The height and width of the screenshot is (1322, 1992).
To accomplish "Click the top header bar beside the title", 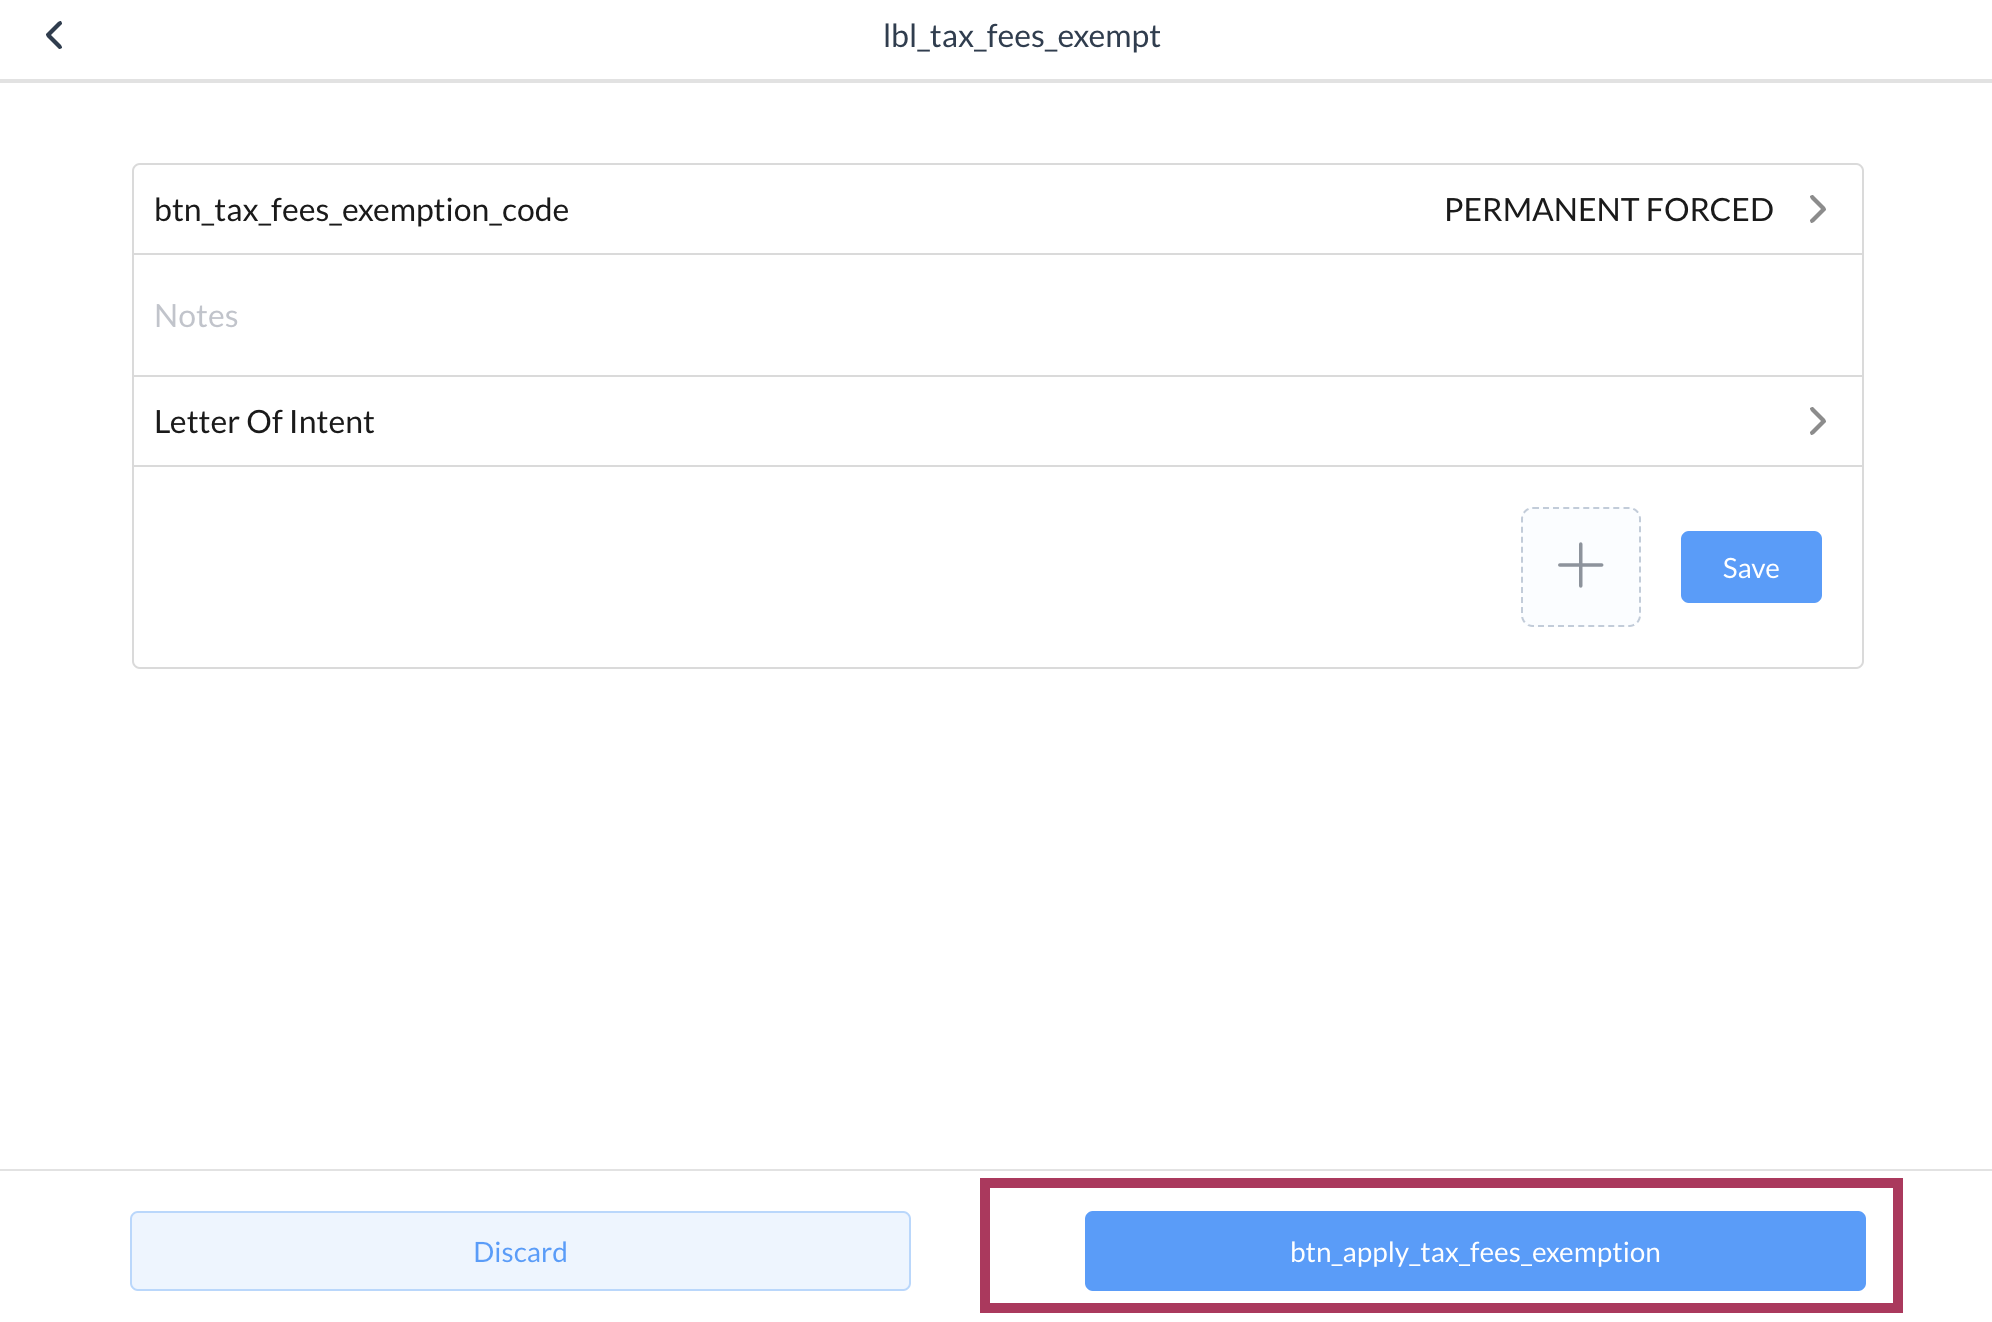I will pos(1500,37).
